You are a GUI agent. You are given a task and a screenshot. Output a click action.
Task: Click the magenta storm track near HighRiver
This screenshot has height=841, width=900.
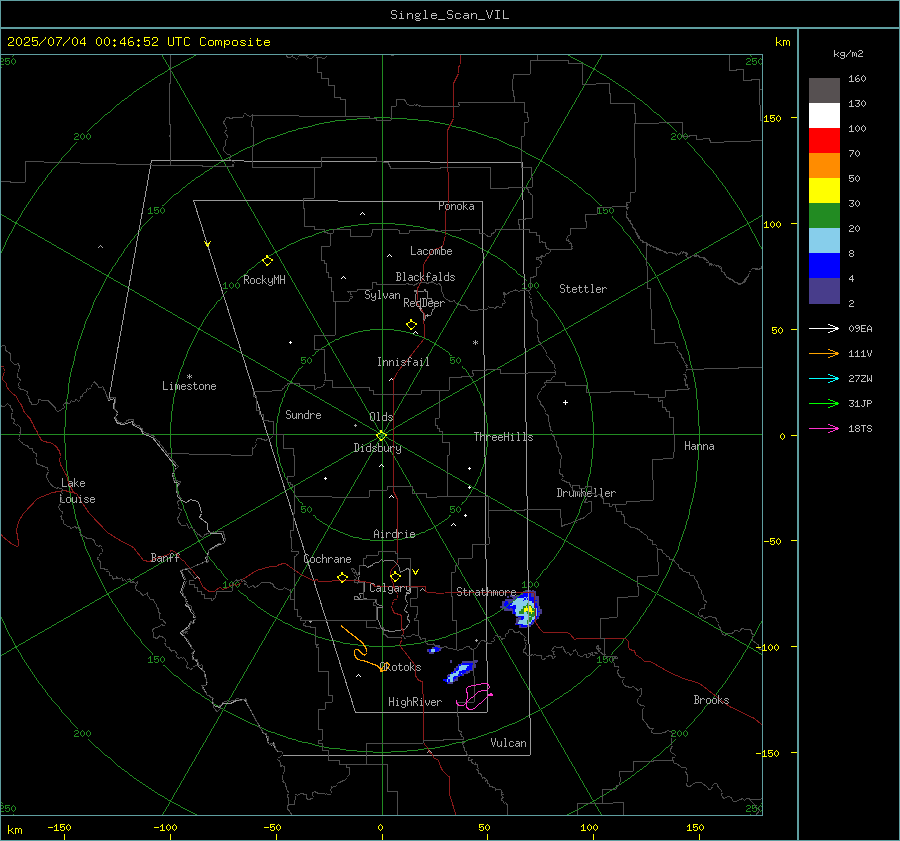click(475, 696)
